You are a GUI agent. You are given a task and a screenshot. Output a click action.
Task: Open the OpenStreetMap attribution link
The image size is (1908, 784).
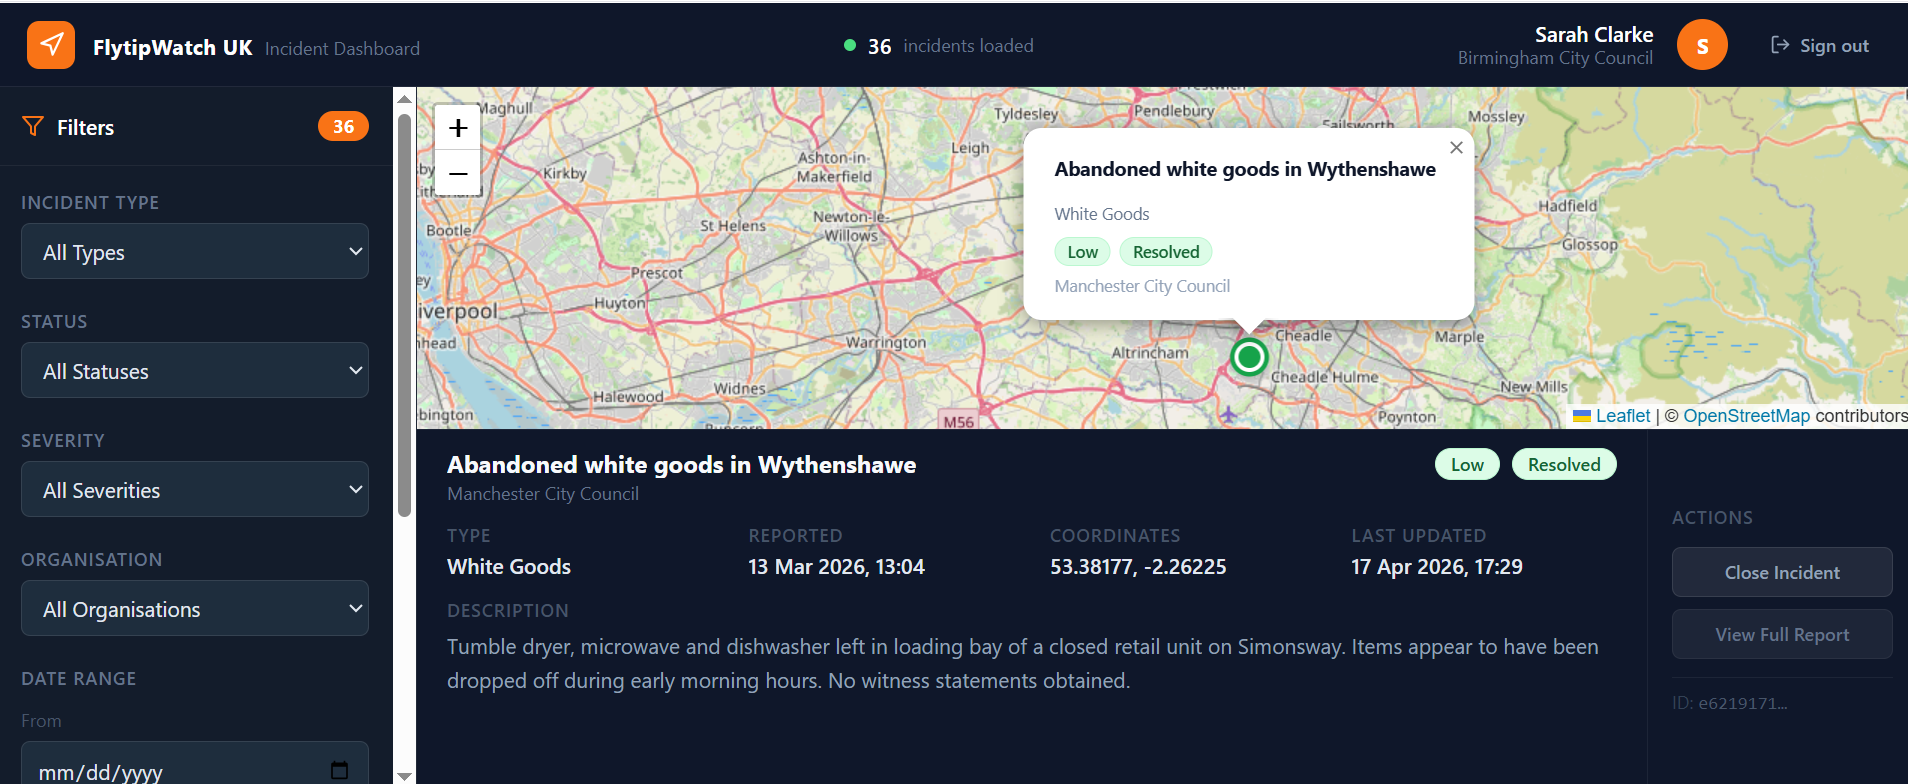1746,416
